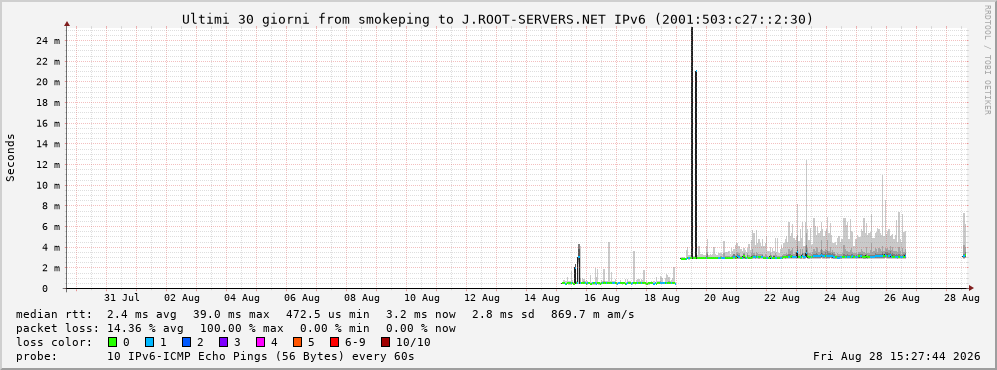
Task: Click the purple loss 3 swatch
Action: (224, 343)
